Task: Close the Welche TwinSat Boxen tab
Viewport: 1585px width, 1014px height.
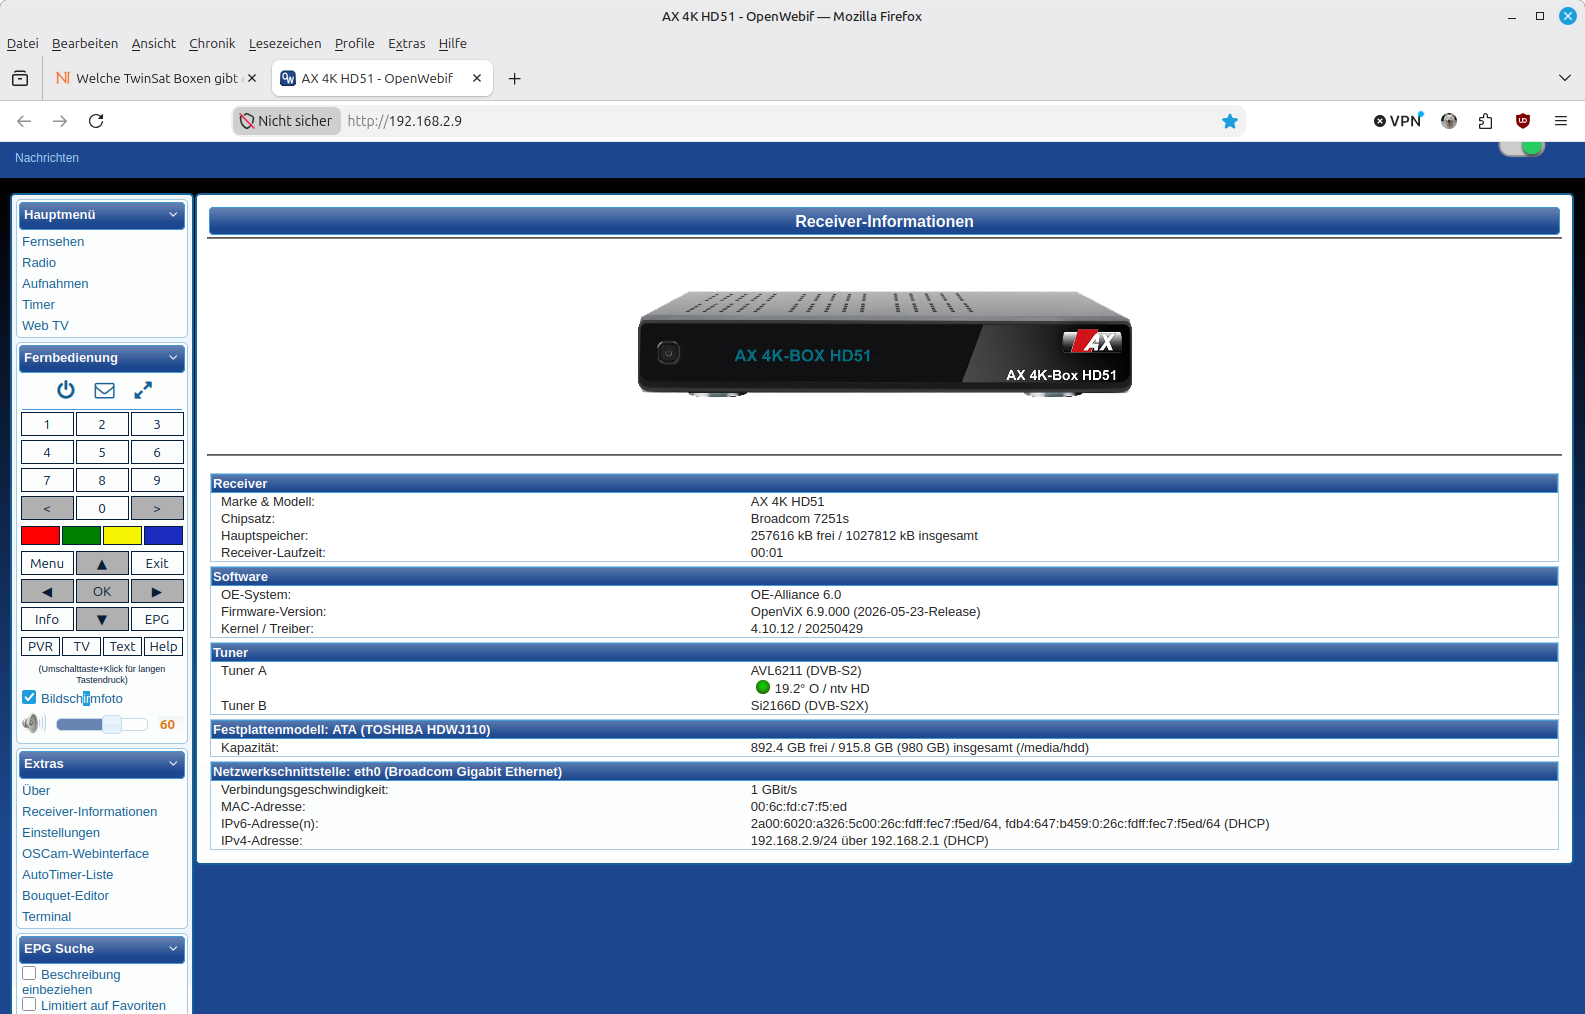Action: point(252,78)
